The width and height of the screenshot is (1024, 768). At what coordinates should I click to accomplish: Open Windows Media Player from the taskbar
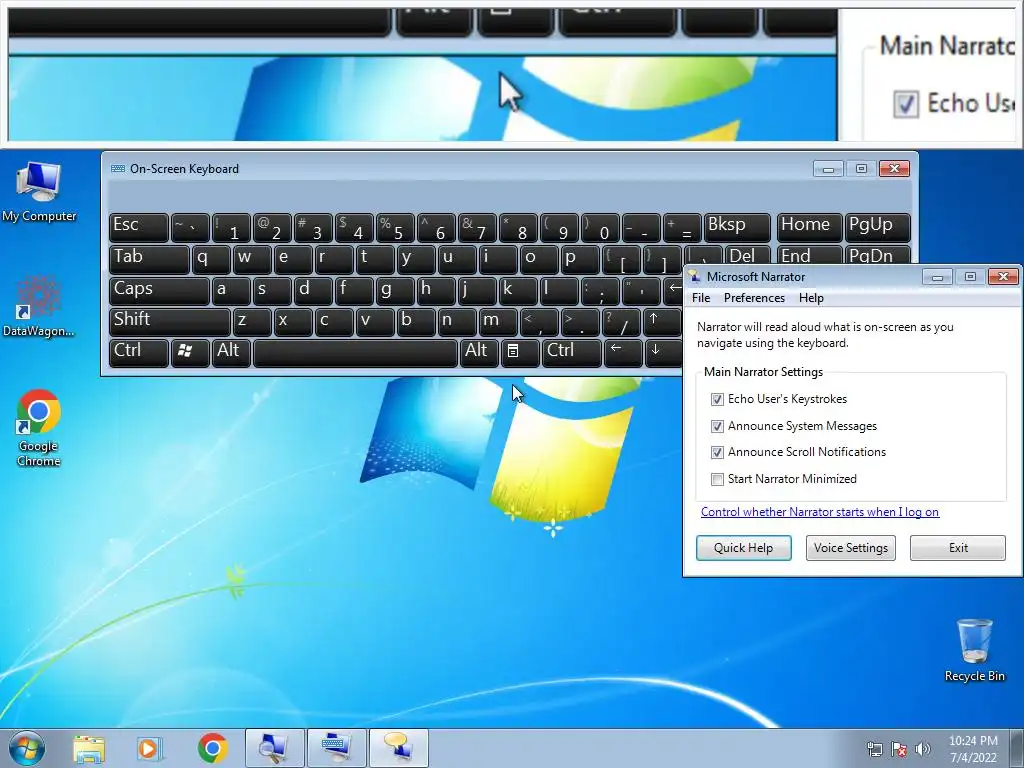(149, 748)
